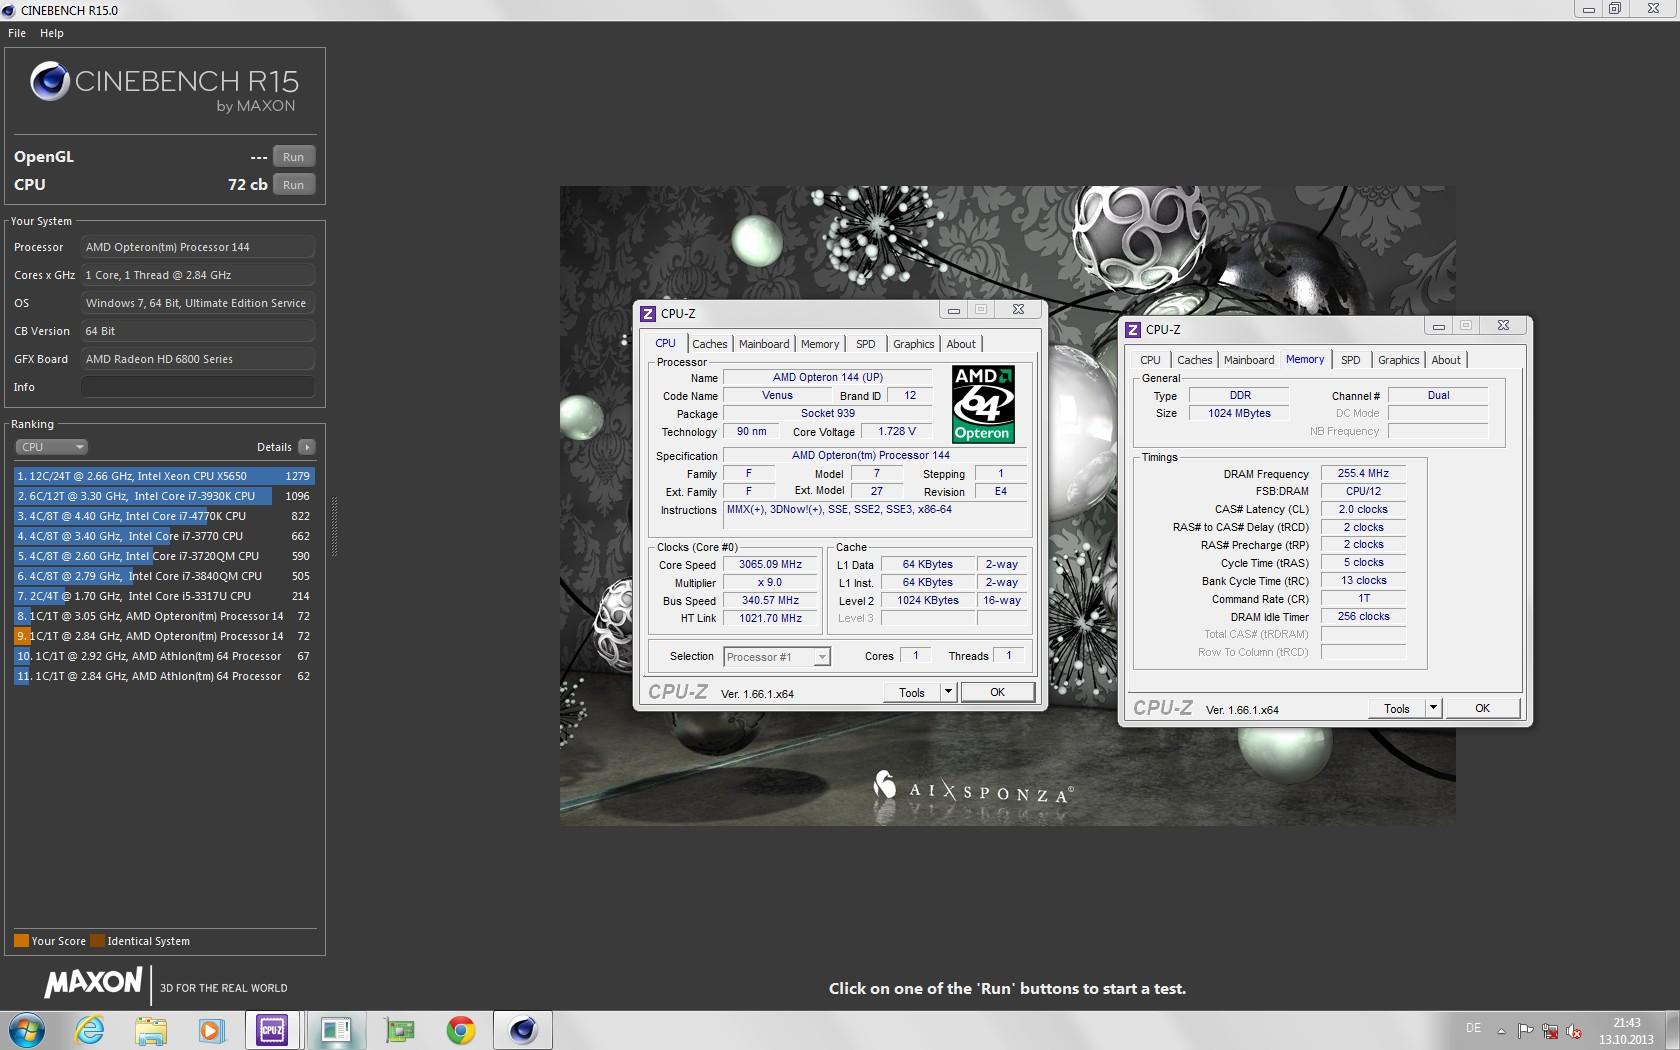This screenshot has width=1680, height=1050.
Task: Select ranking row Intel Core i7-3840QM
Action: pos(164,576)
